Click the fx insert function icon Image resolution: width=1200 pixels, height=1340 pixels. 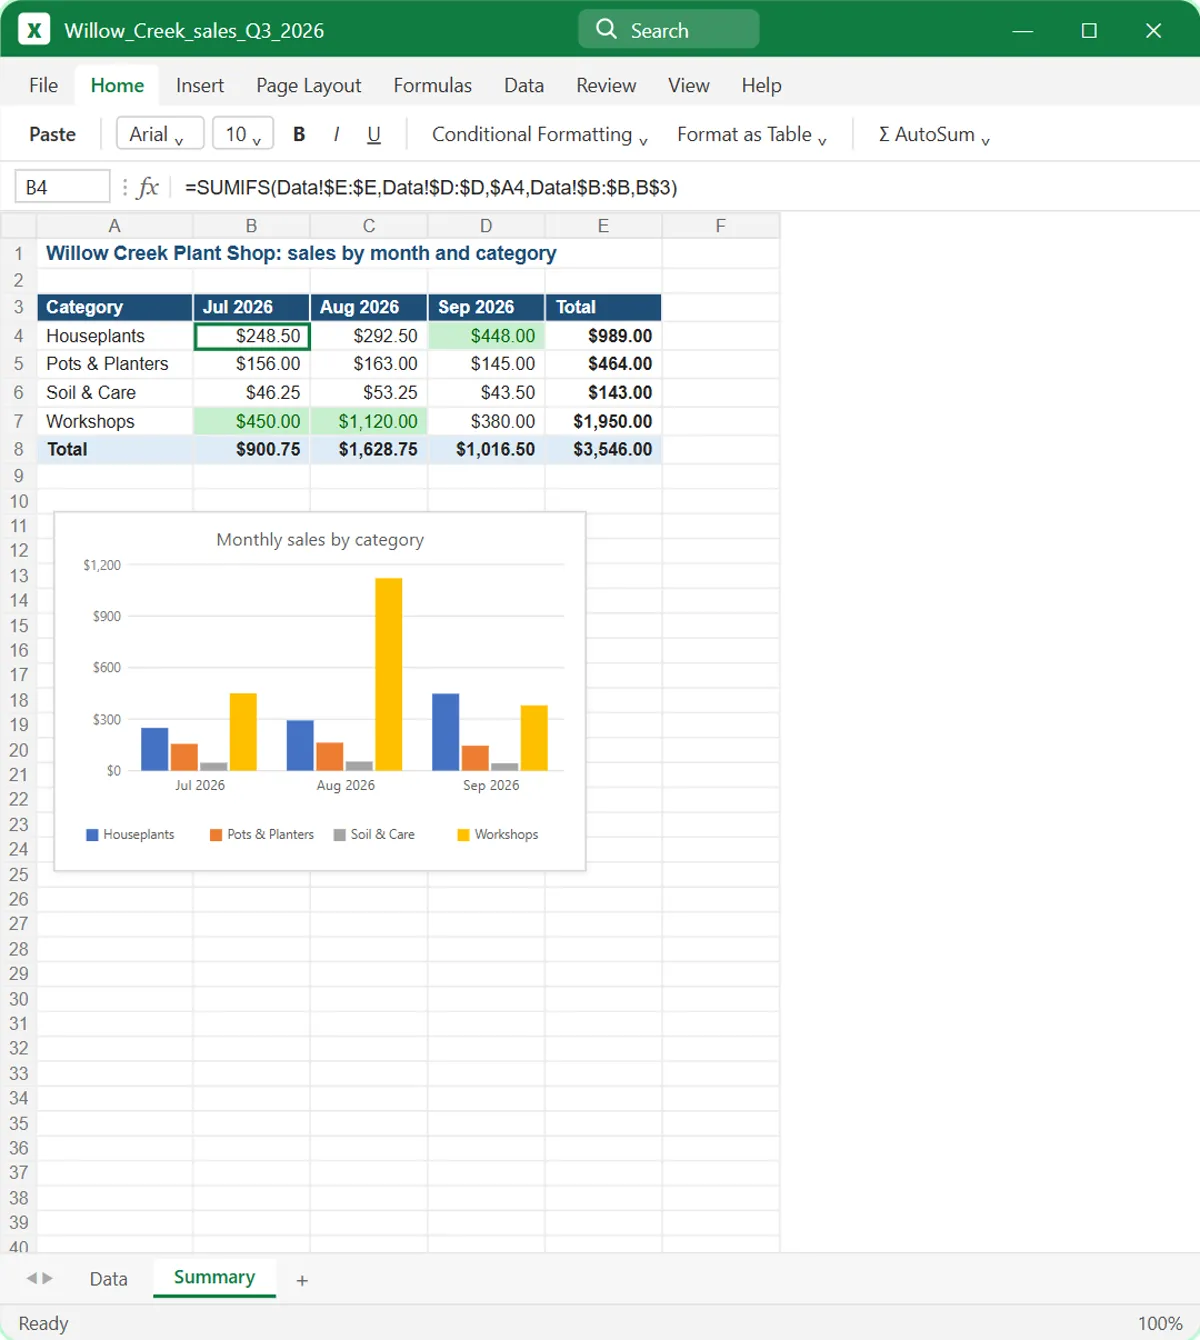(x=148, y=187)
